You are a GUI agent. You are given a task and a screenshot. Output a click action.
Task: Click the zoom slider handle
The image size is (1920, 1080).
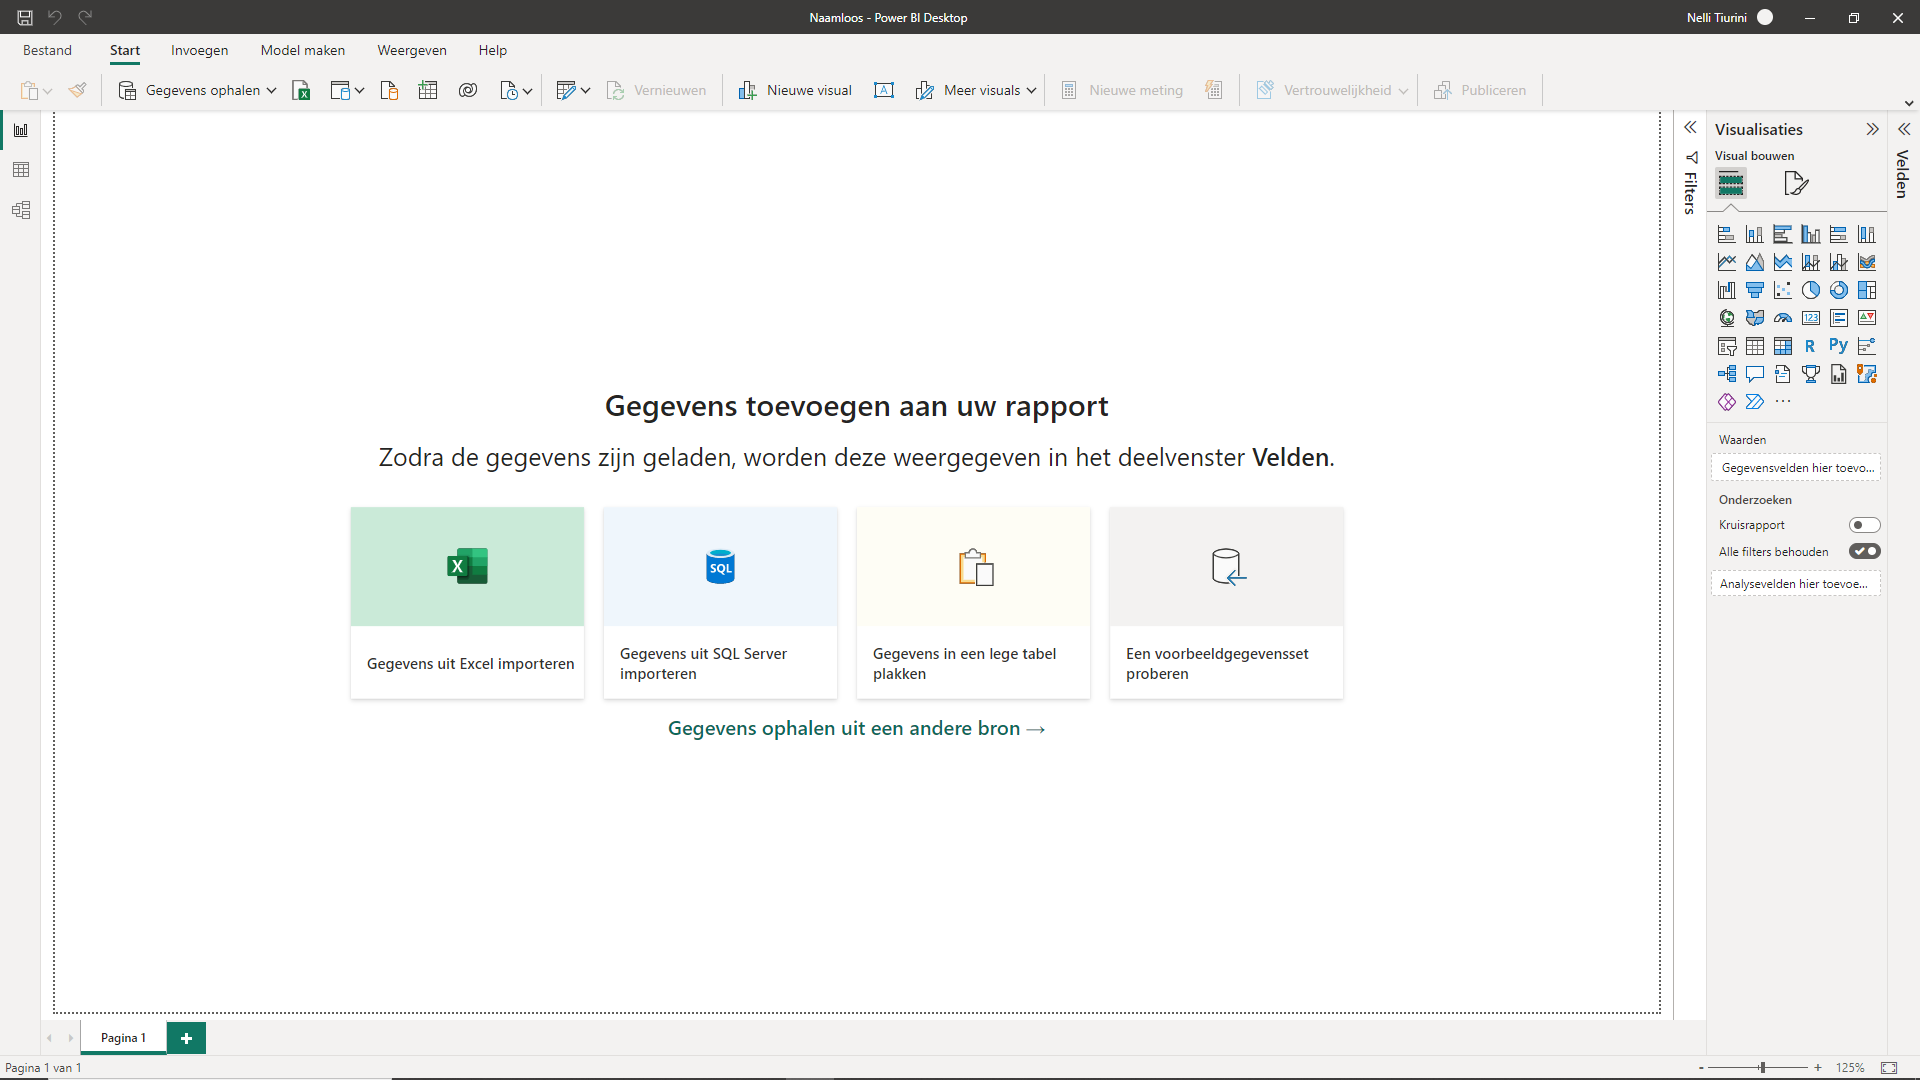pyautogui.click(x=1762, y=1068)
